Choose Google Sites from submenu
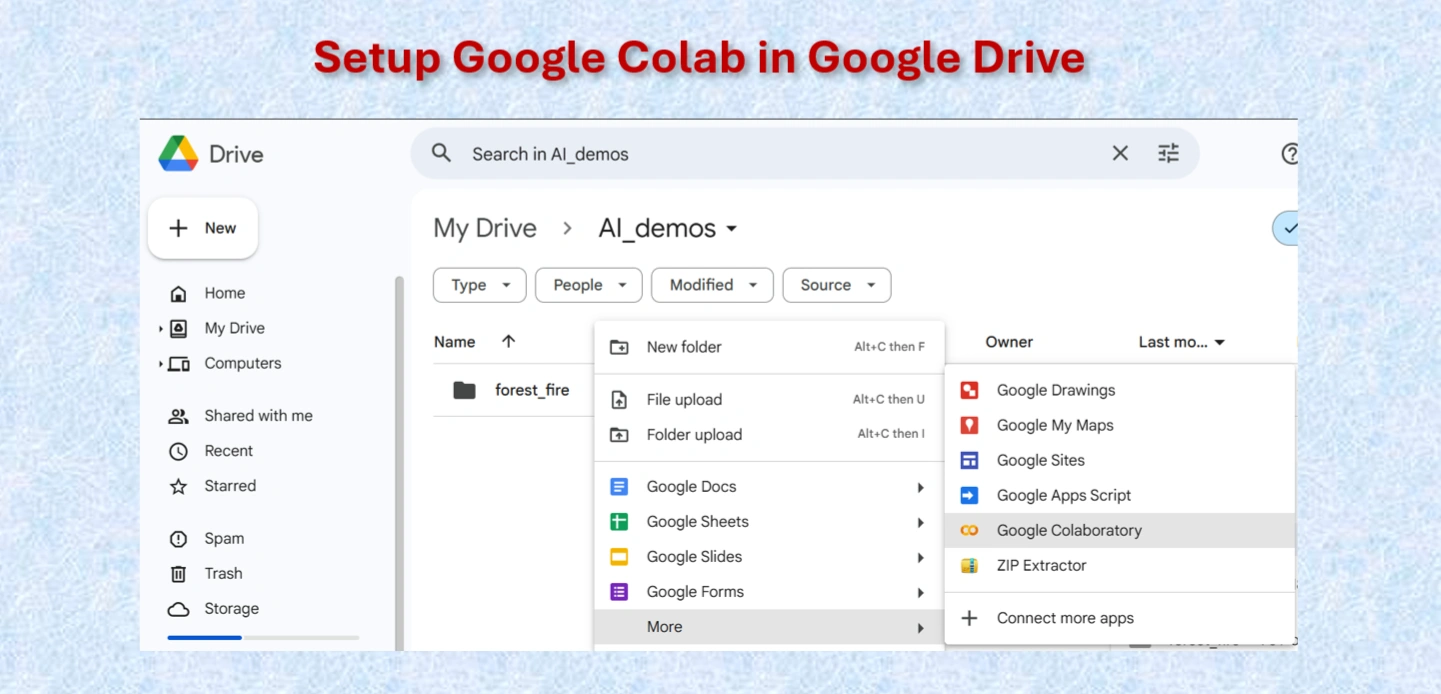1441x694 pixels. click(x=1119, y=460)
